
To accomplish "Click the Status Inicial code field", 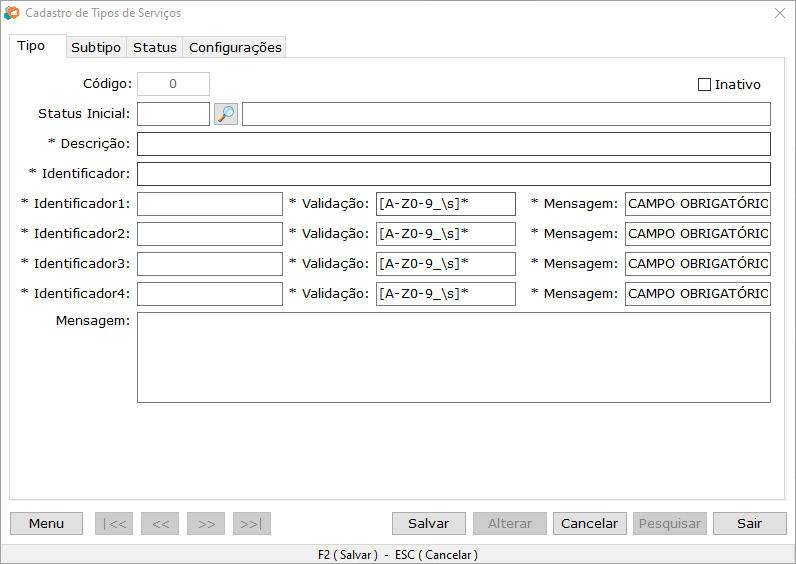I will [173, 114].
